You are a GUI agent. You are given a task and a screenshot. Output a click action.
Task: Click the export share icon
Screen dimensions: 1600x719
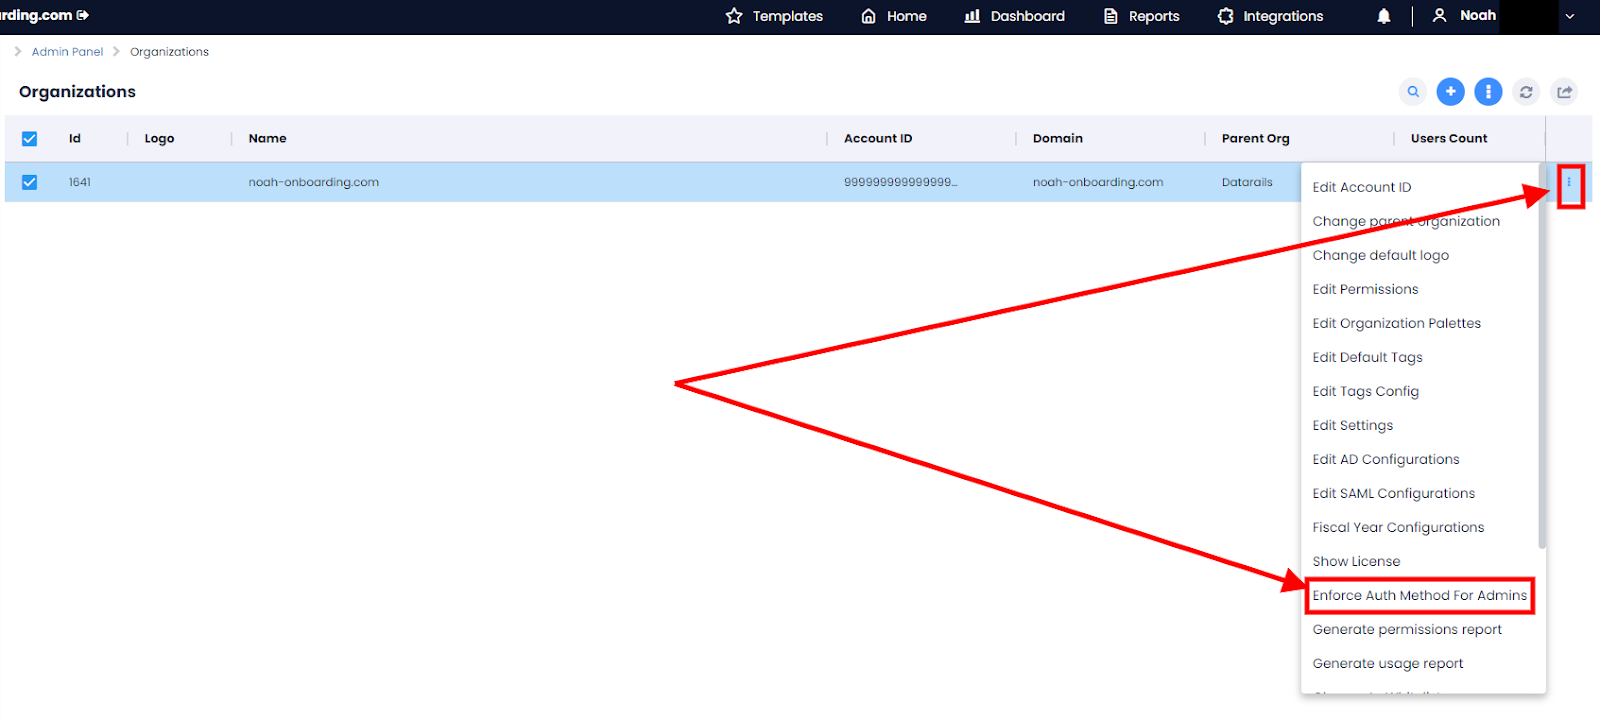tap(1564, 92)
